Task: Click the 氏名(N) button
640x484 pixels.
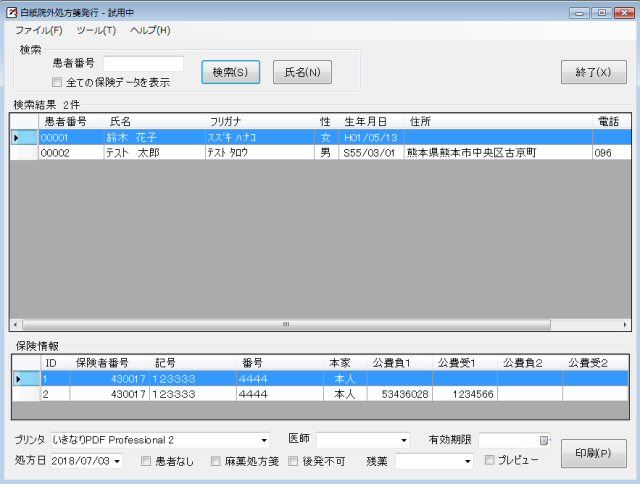Action: point(302,72)
